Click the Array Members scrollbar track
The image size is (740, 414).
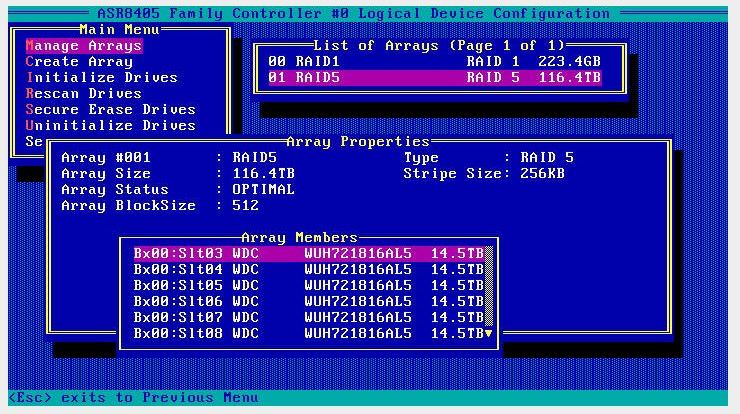point(489,286)
